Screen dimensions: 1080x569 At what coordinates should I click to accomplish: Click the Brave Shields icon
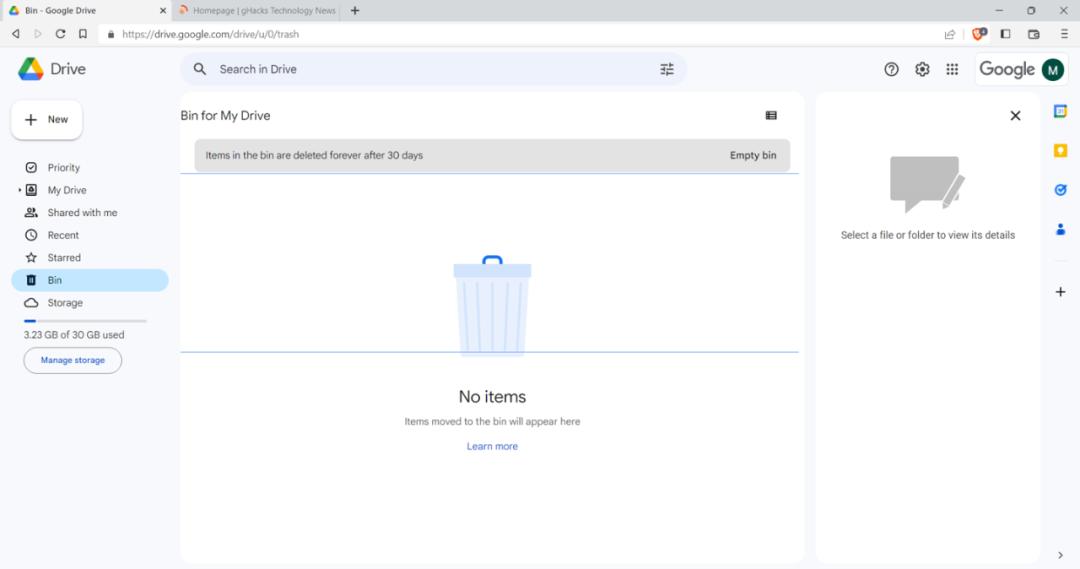[978, 34]
